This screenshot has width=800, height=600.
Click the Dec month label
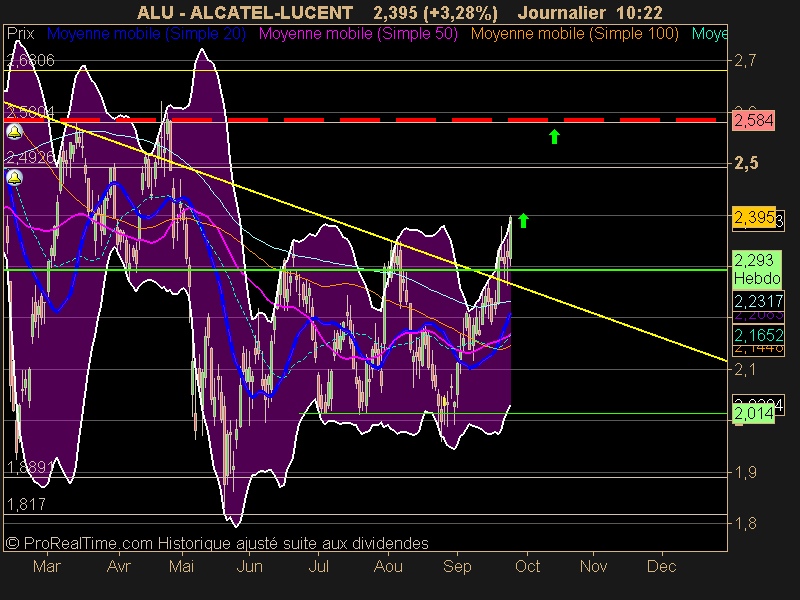[662, 566]
